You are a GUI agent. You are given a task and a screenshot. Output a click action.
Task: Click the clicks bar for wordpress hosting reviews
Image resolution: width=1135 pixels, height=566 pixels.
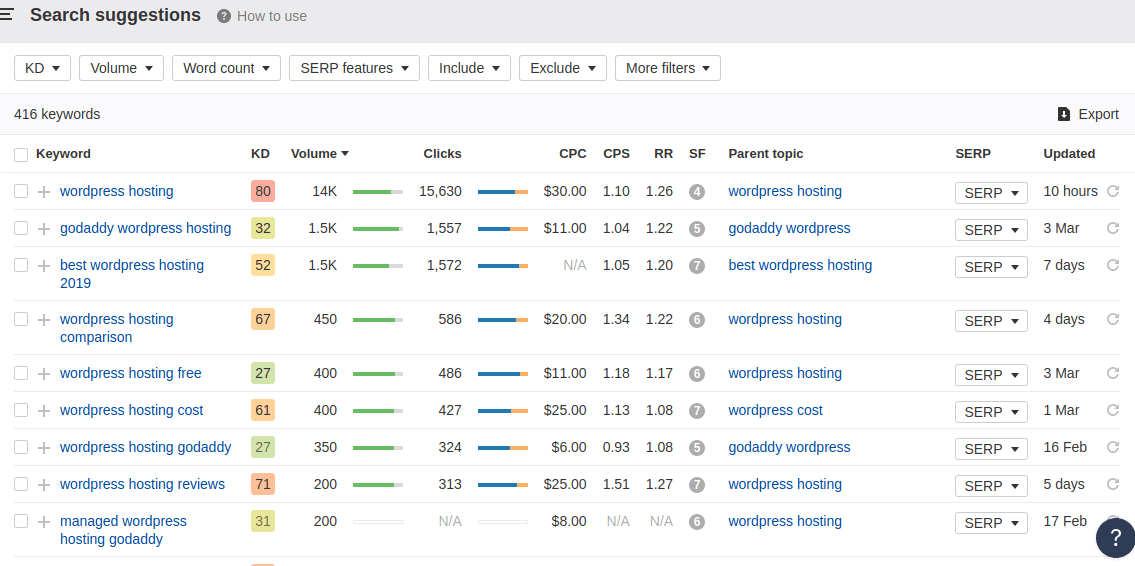[x=503, y=484]
